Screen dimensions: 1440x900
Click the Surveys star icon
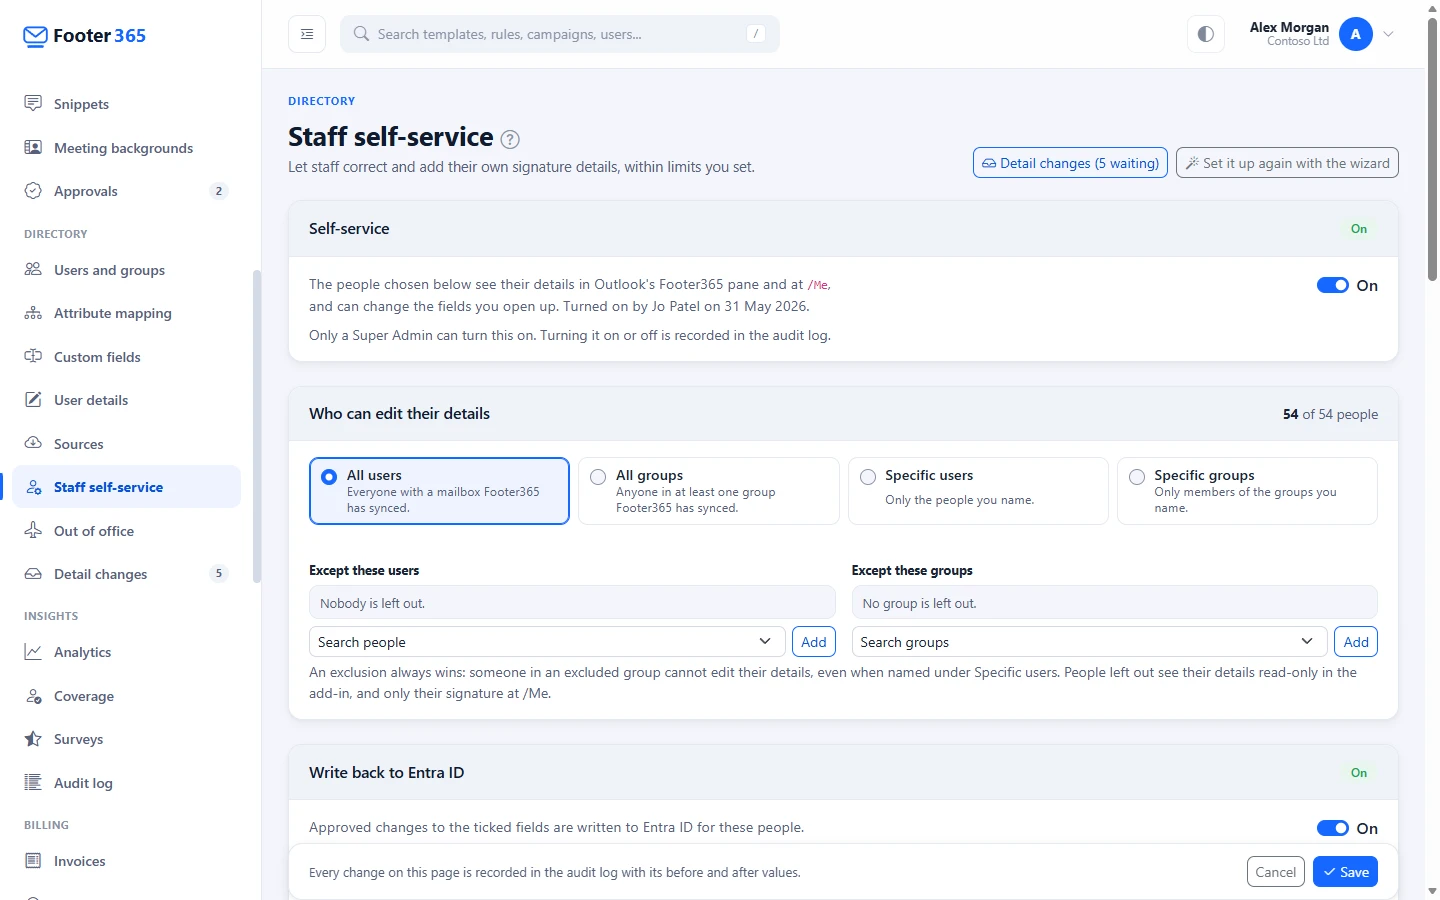[x=33, y=739]
